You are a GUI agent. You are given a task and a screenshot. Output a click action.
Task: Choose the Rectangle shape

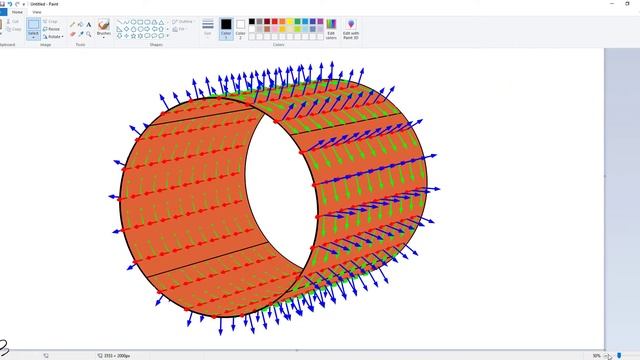(x=140, y=22)
